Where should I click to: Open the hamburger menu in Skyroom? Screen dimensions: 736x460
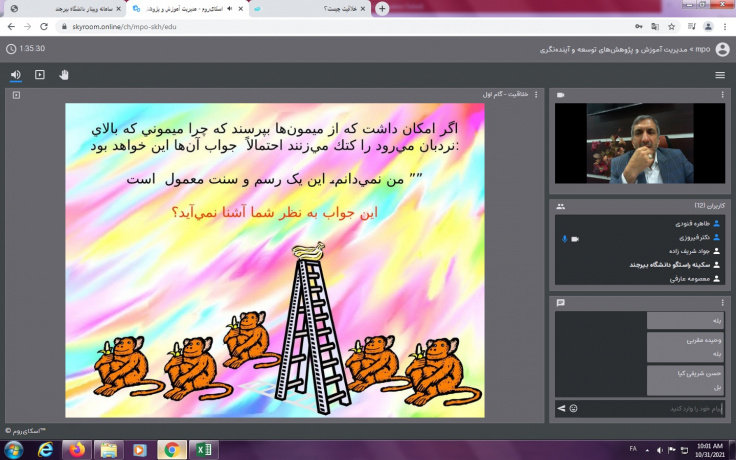[720, 75]
